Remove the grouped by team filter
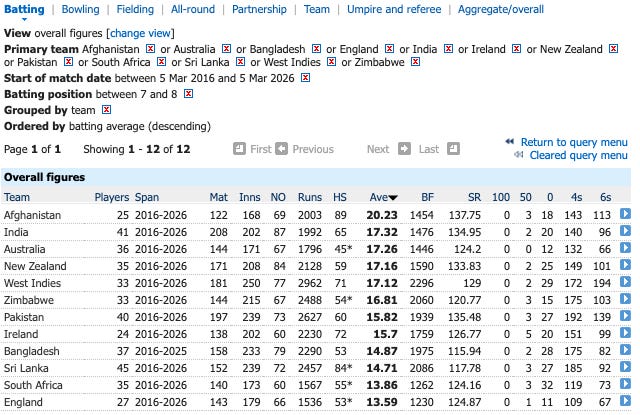640x415 pixels. pos(107,110)
